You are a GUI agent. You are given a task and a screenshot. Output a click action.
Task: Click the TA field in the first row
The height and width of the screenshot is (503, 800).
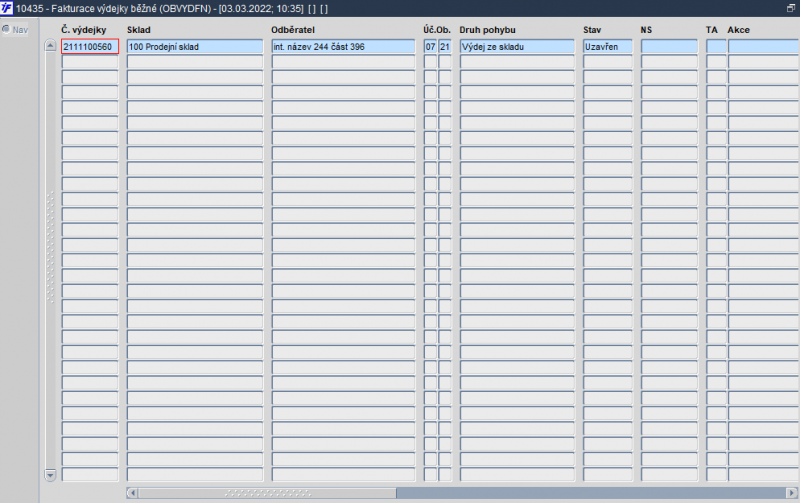(x=716, y=46)
